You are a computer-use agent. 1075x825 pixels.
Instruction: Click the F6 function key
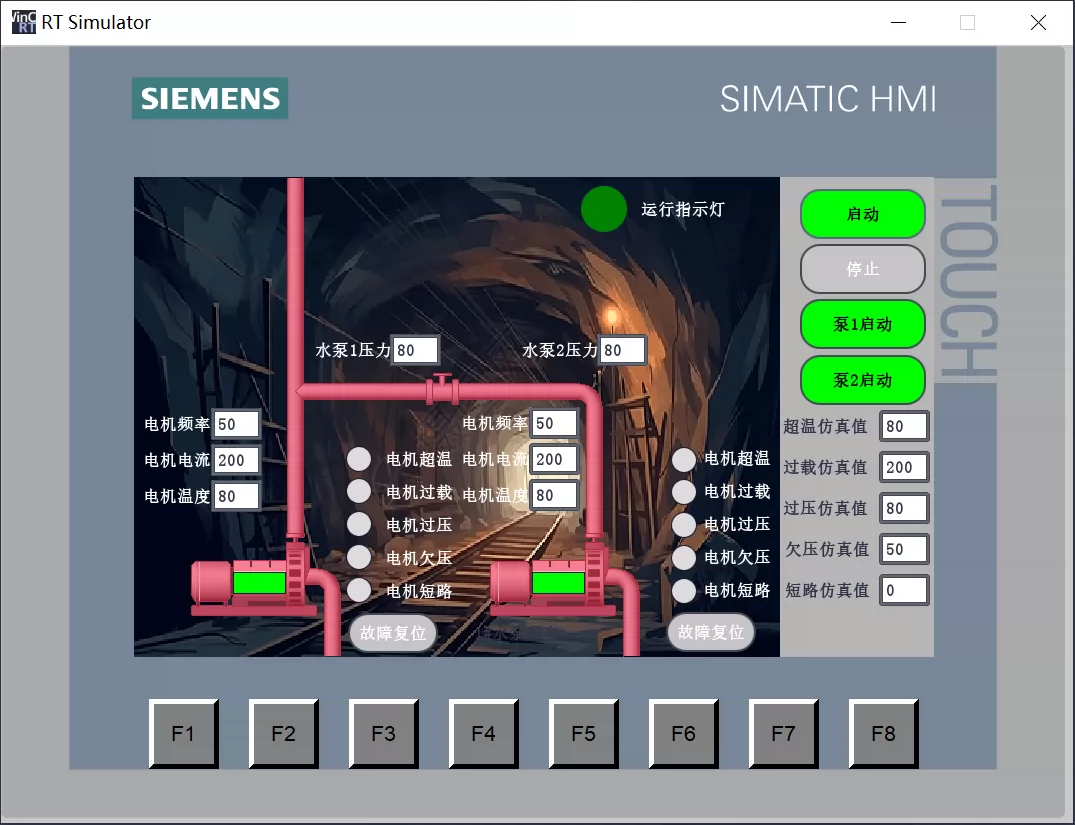[x=684, y=733]
